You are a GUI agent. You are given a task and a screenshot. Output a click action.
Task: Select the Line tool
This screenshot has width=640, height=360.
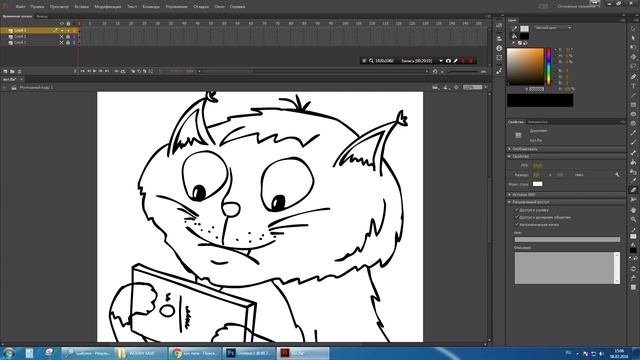pos(633,95)
